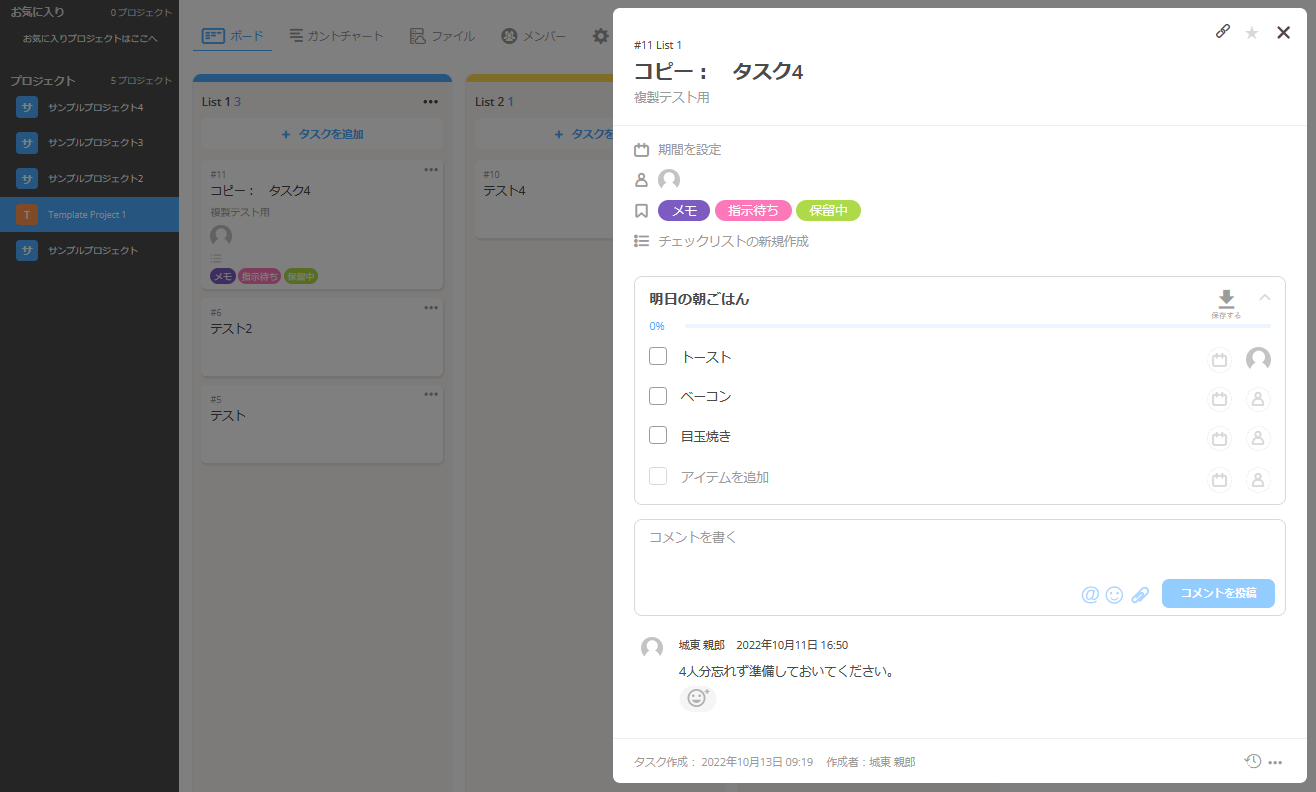Click the コメントを投稿 button
The width and height of the screenshot is (1316, 792).
pyautogui.click(x=1217, y=593)
